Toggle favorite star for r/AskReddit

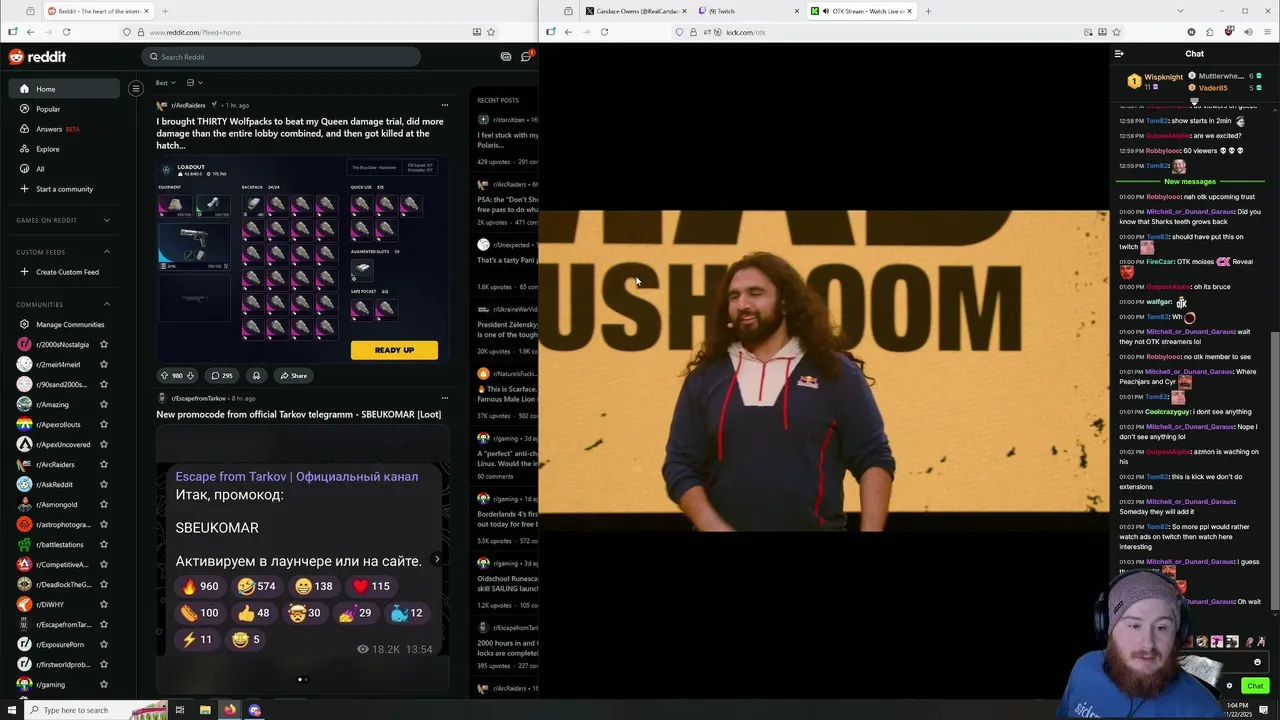(x=103, y=484)
